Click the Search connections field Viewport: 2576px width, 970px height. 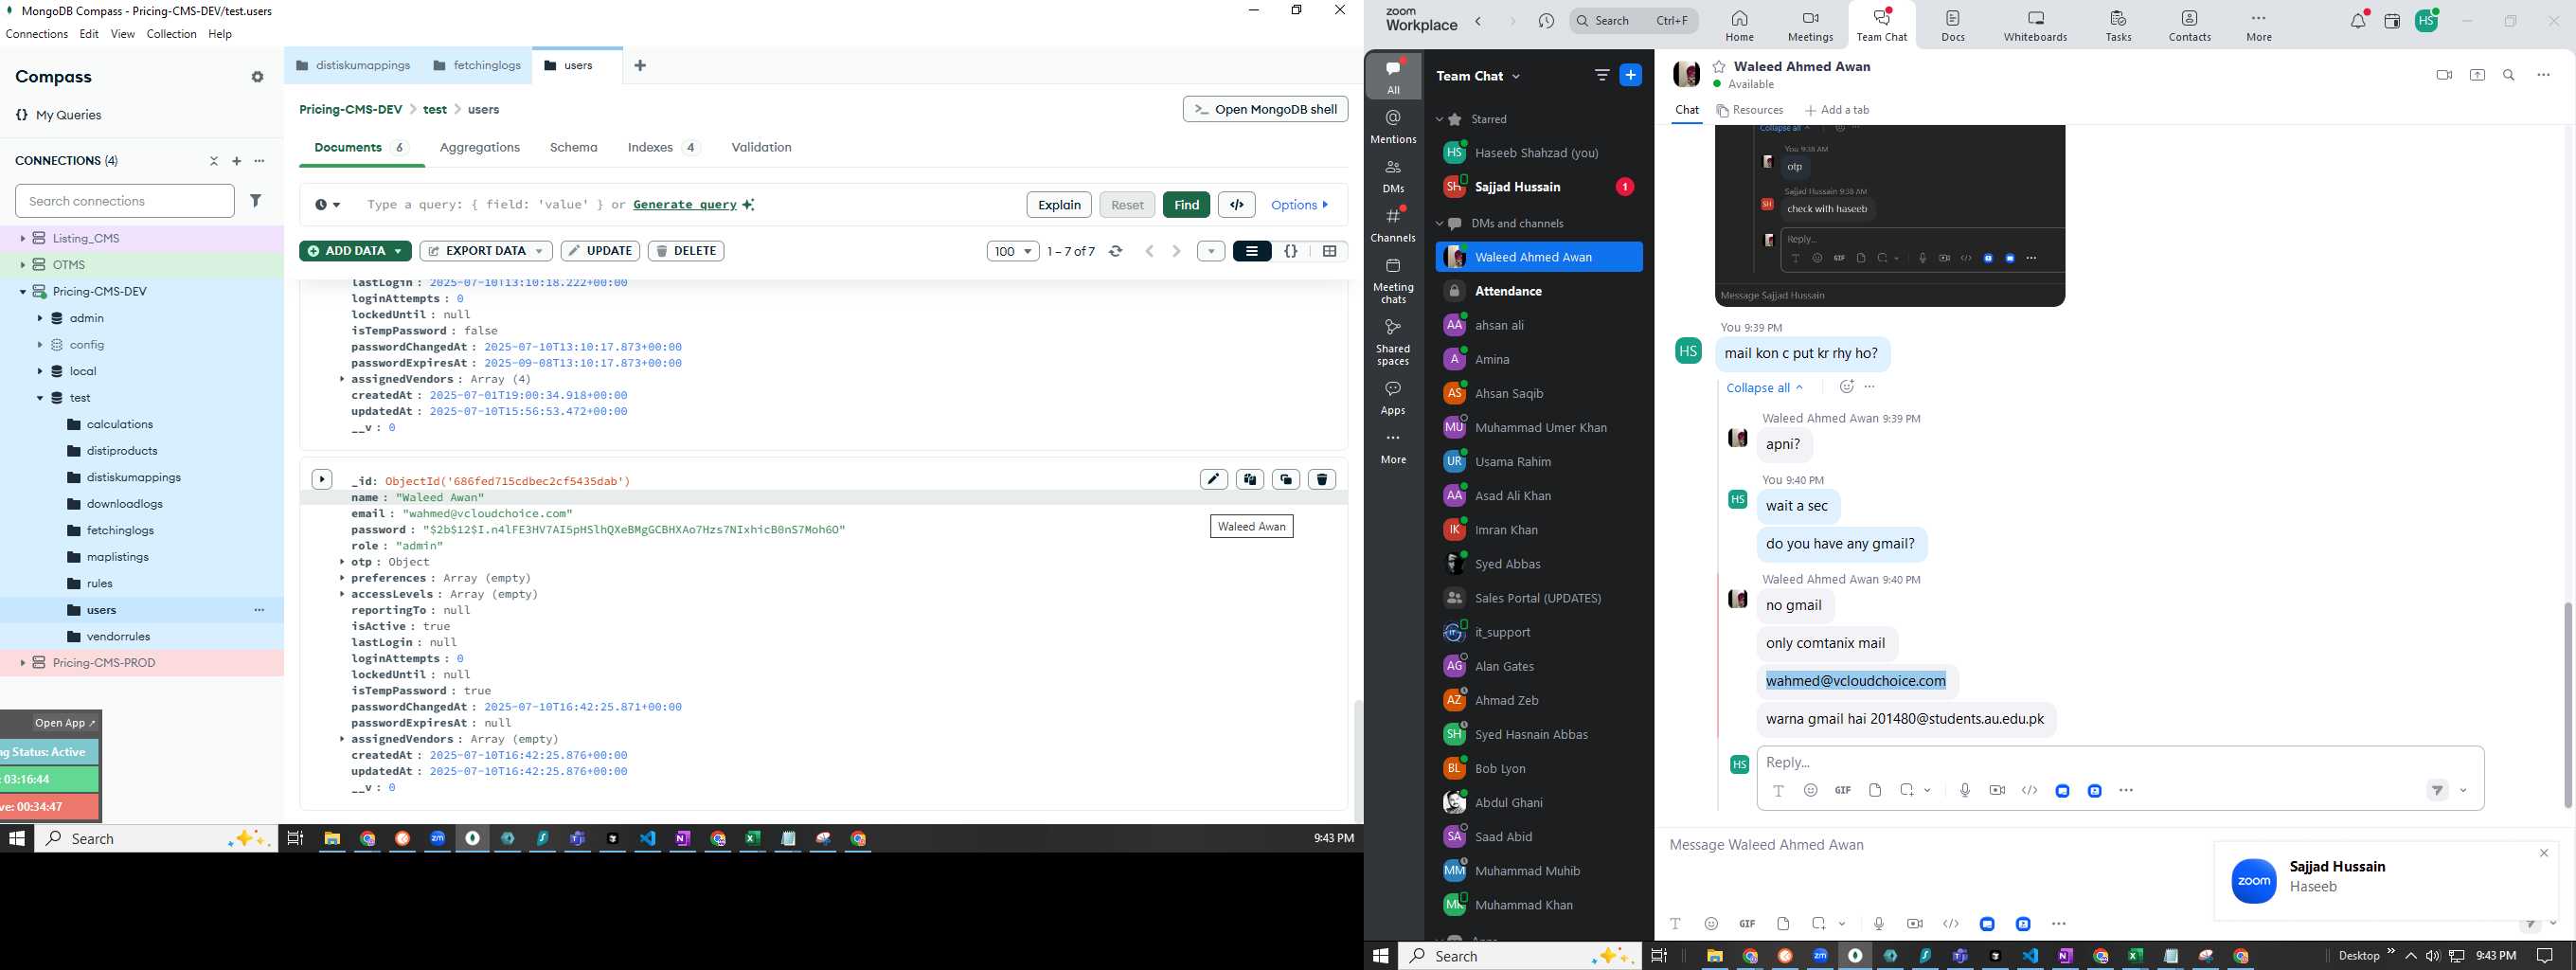125,201
